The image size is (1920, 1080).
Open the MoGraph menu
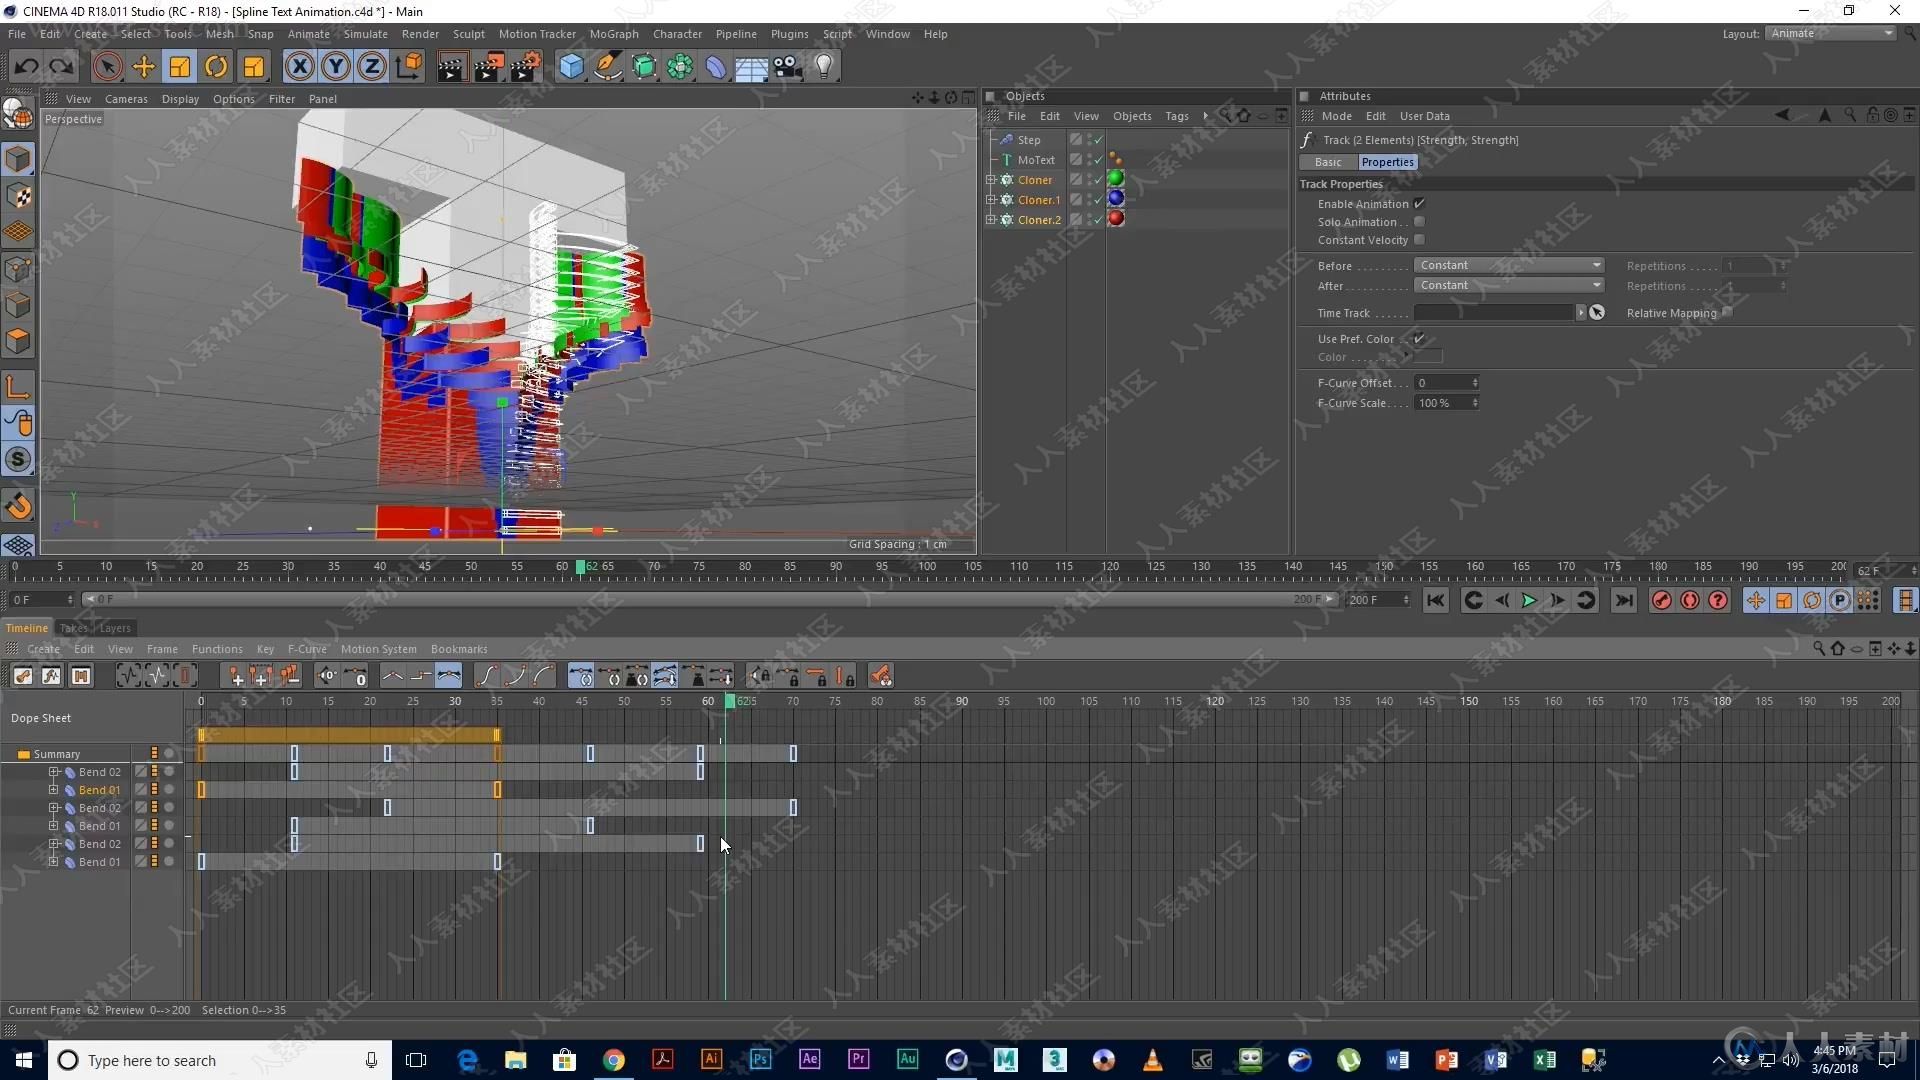614,34
